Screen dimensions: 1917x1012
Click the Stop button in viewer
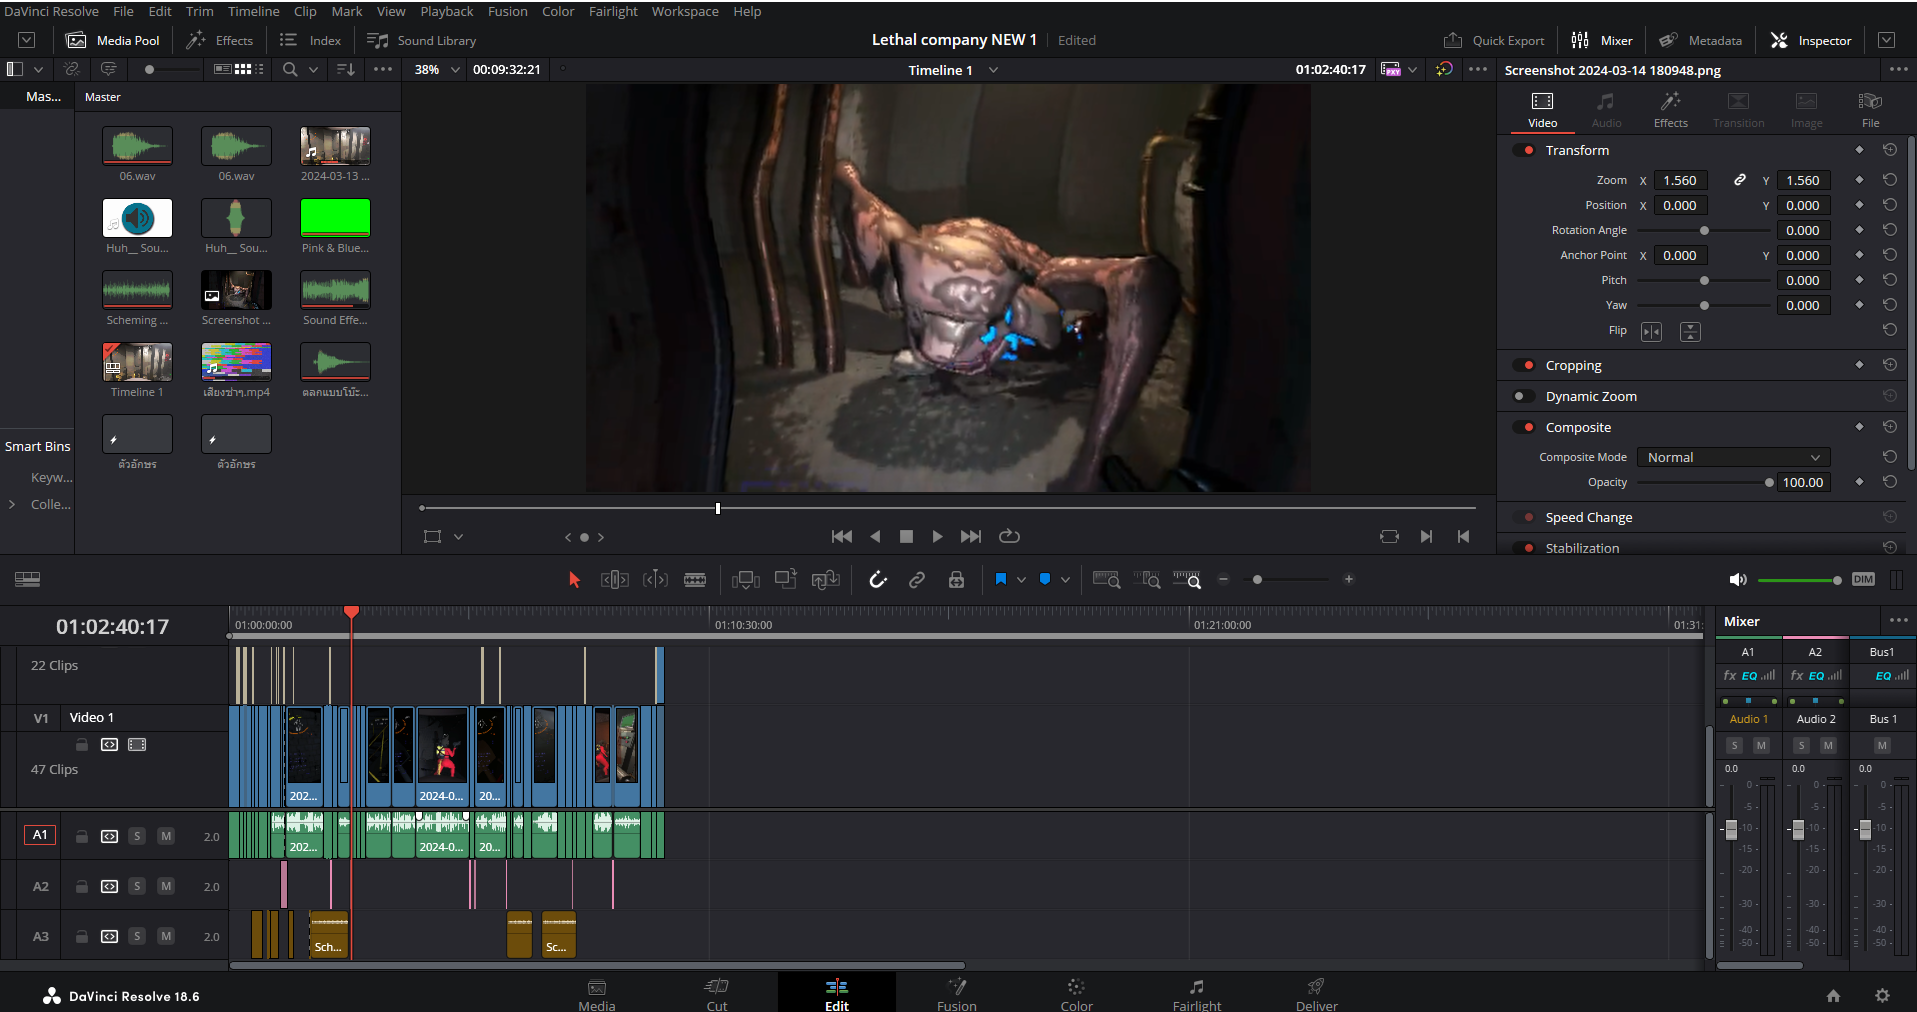click(x=906, y=537)
